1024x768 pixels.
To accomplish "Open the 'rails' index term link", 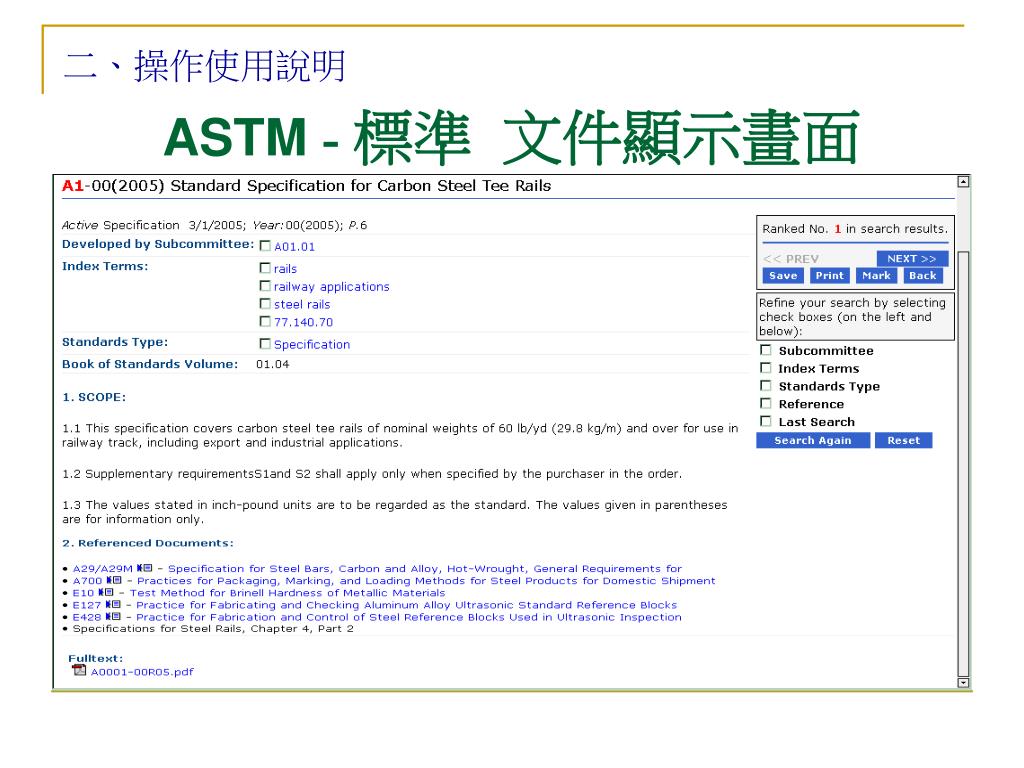I will [x=285, y=269].
